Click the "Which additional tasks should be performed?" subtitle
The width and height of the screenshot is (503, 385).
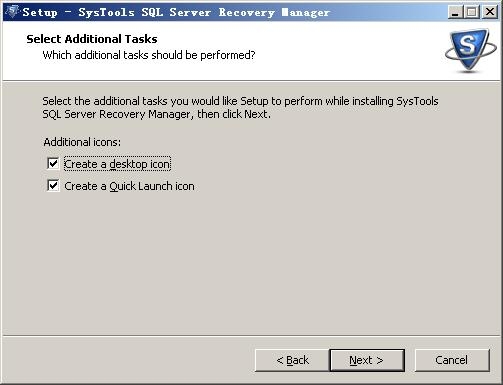click(x=149, y=55)
